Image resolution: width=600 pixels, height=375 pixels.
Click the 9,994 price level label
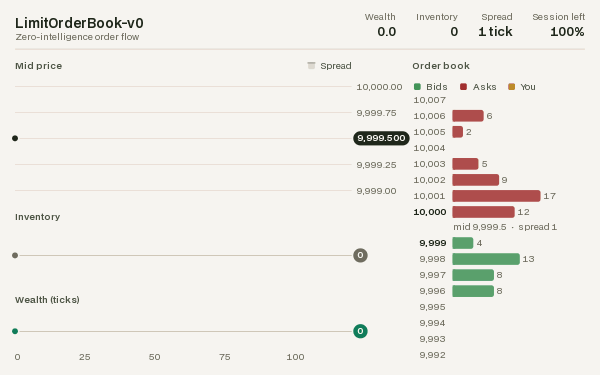point(432,323)
